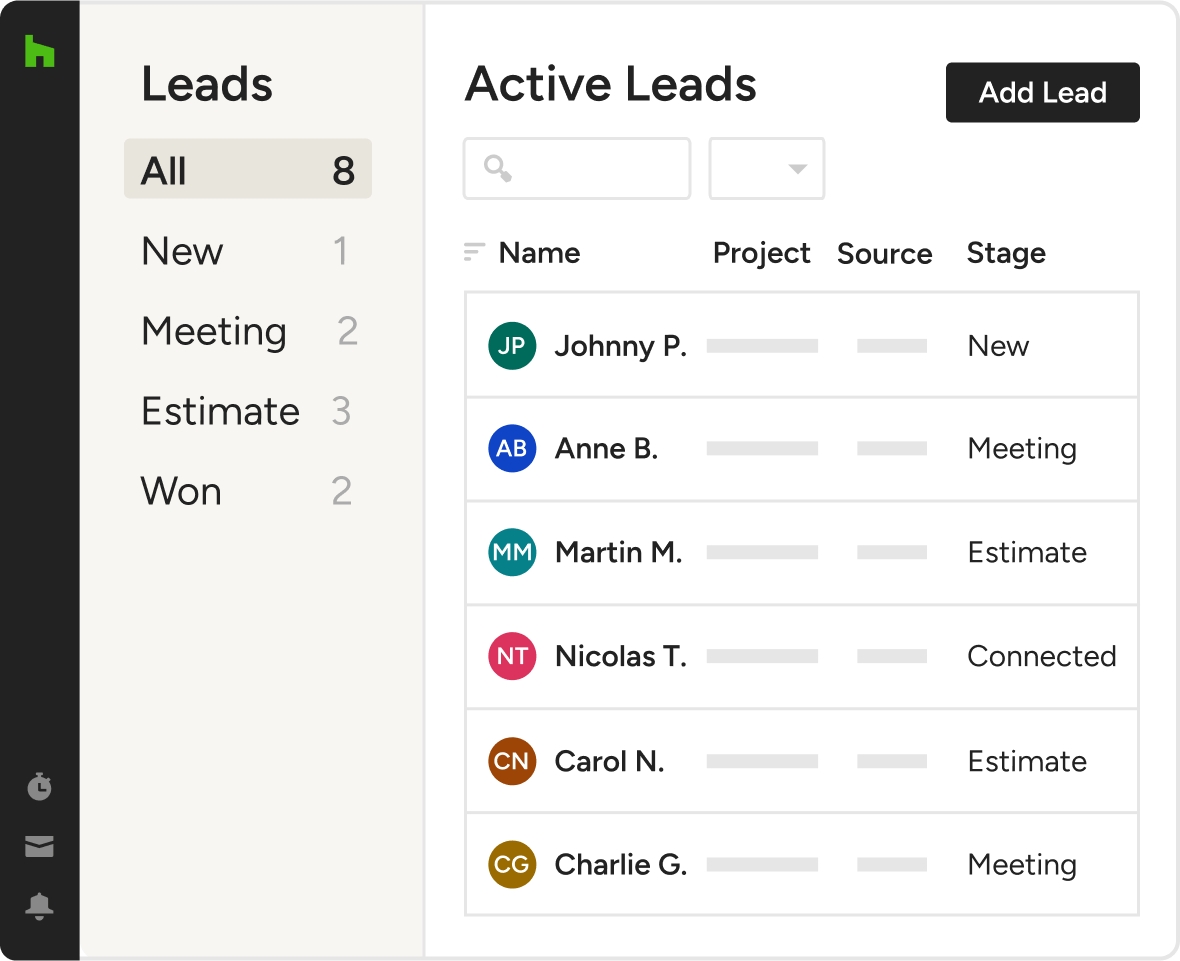
Task: Open the inbox mail icon in sidebar
Action: point(39,847)
